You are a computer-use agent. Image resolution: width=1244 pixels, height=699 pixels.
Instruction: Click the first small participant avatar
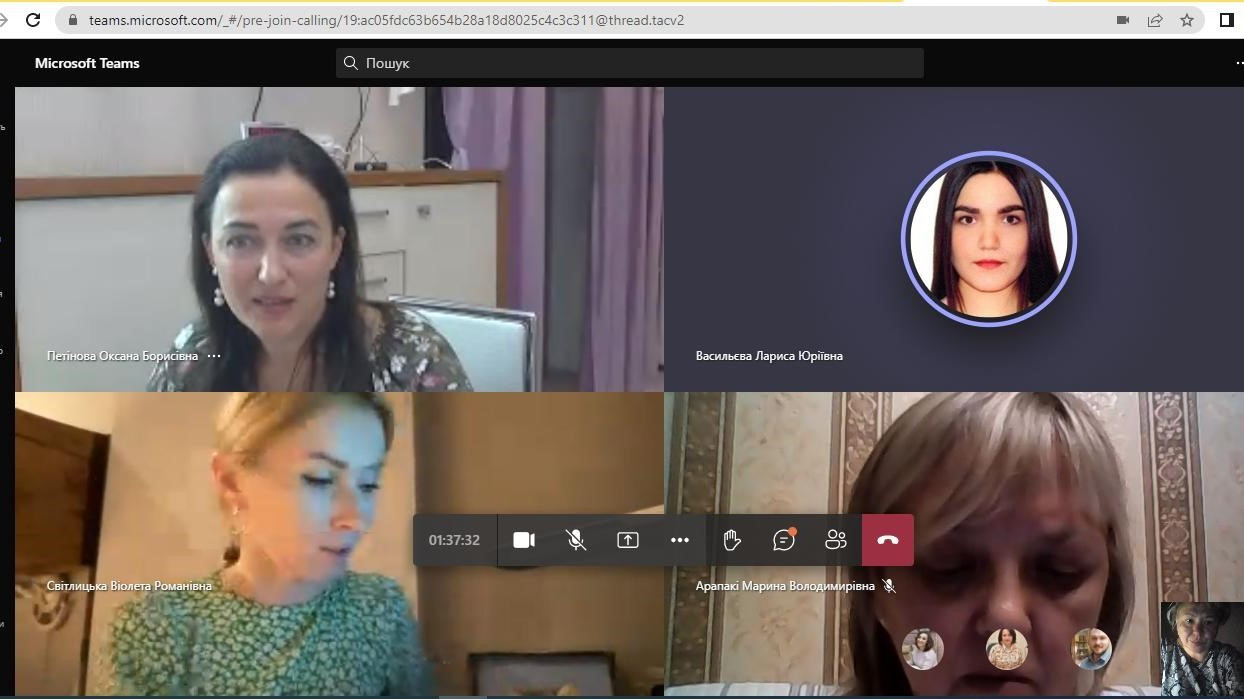click(x=922, y=649)
